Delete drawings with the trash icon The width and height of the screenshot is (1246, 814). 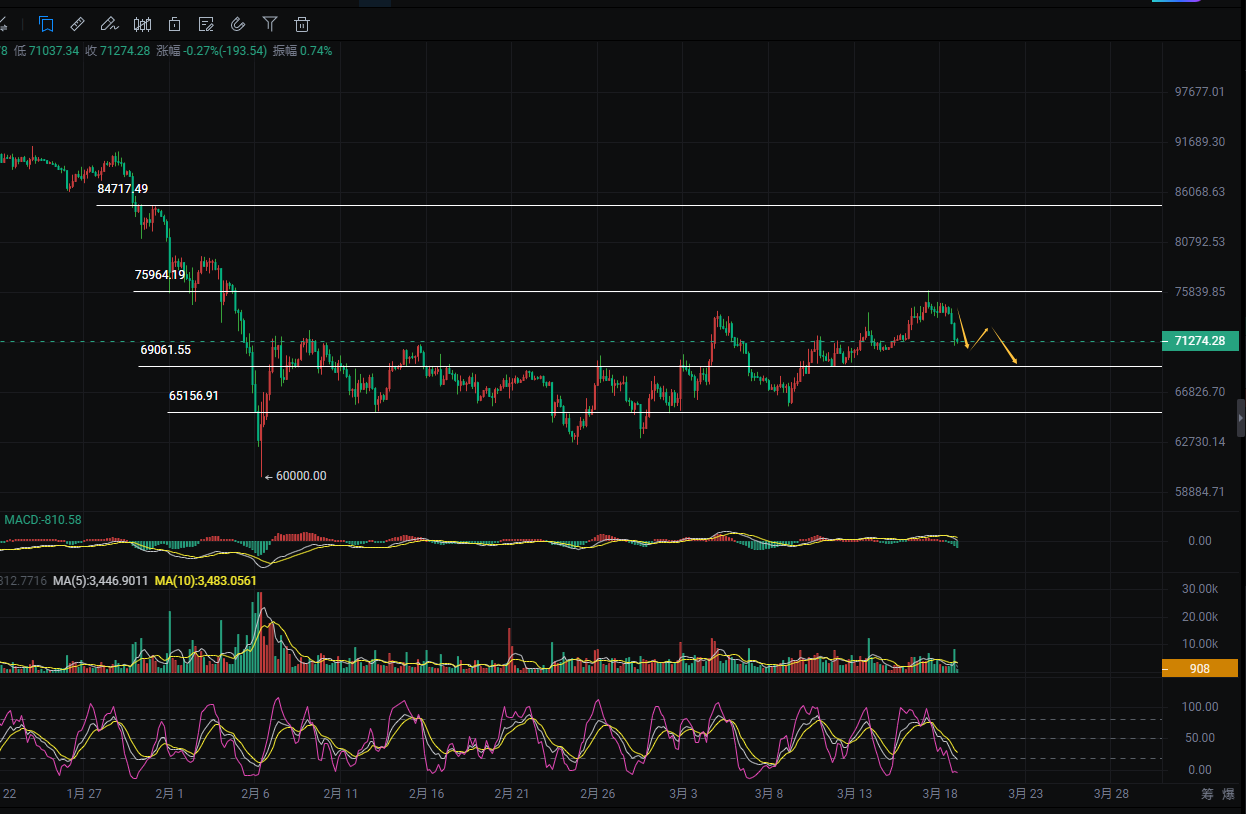click(x=302, y=23)
